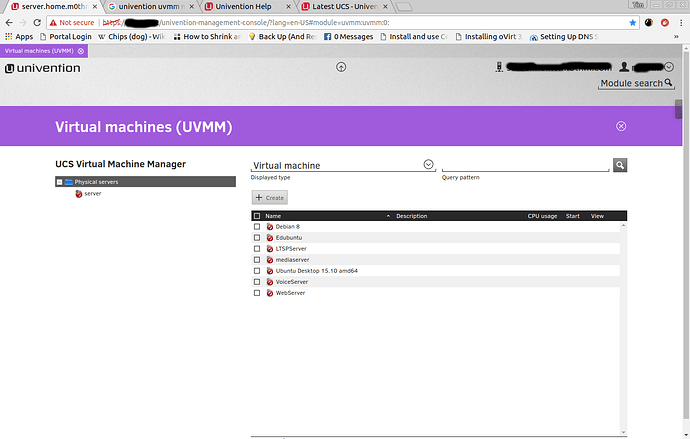Open the 0 Messages Facebook bookmark
The width and height of the screenshot is (690, 439).
pos(349,37)
